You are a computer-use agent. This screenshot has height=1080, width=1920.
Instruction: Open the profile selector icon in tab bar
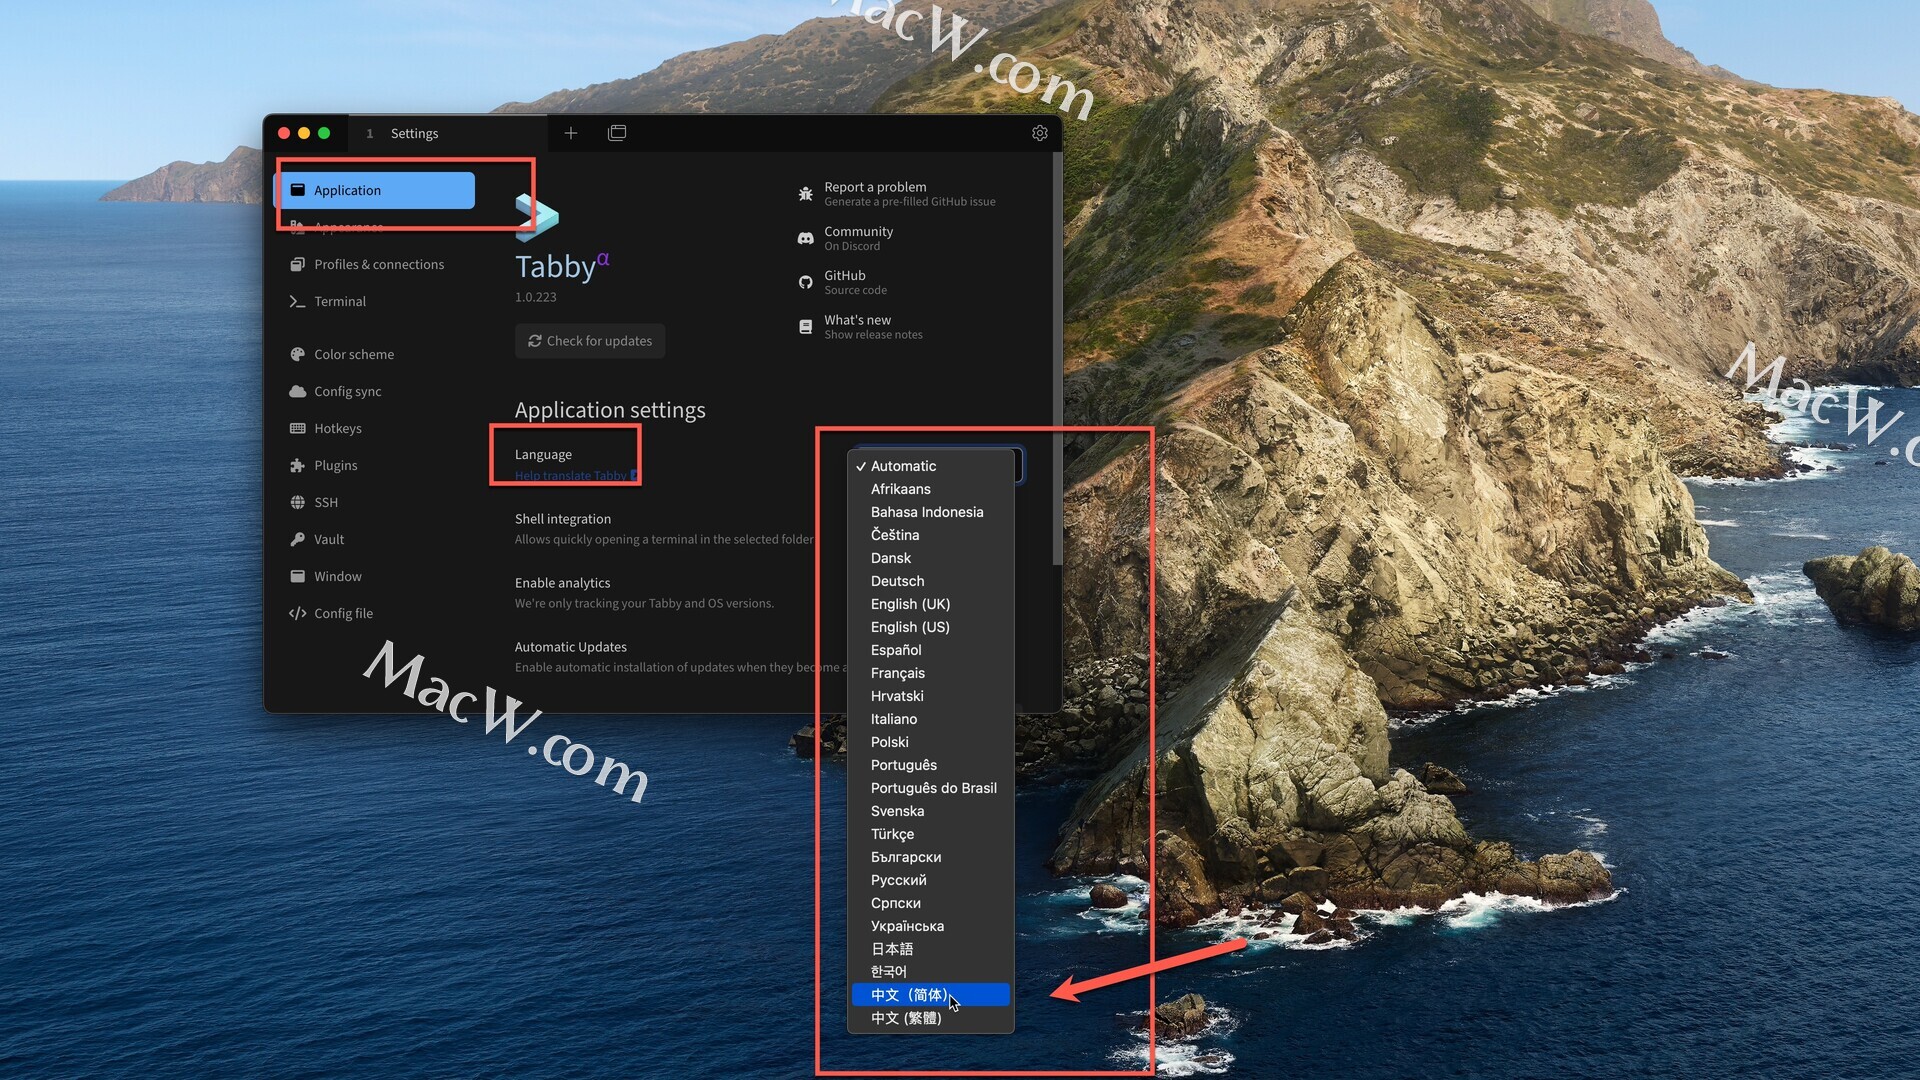pyautogui.click(x=617, y=133)
